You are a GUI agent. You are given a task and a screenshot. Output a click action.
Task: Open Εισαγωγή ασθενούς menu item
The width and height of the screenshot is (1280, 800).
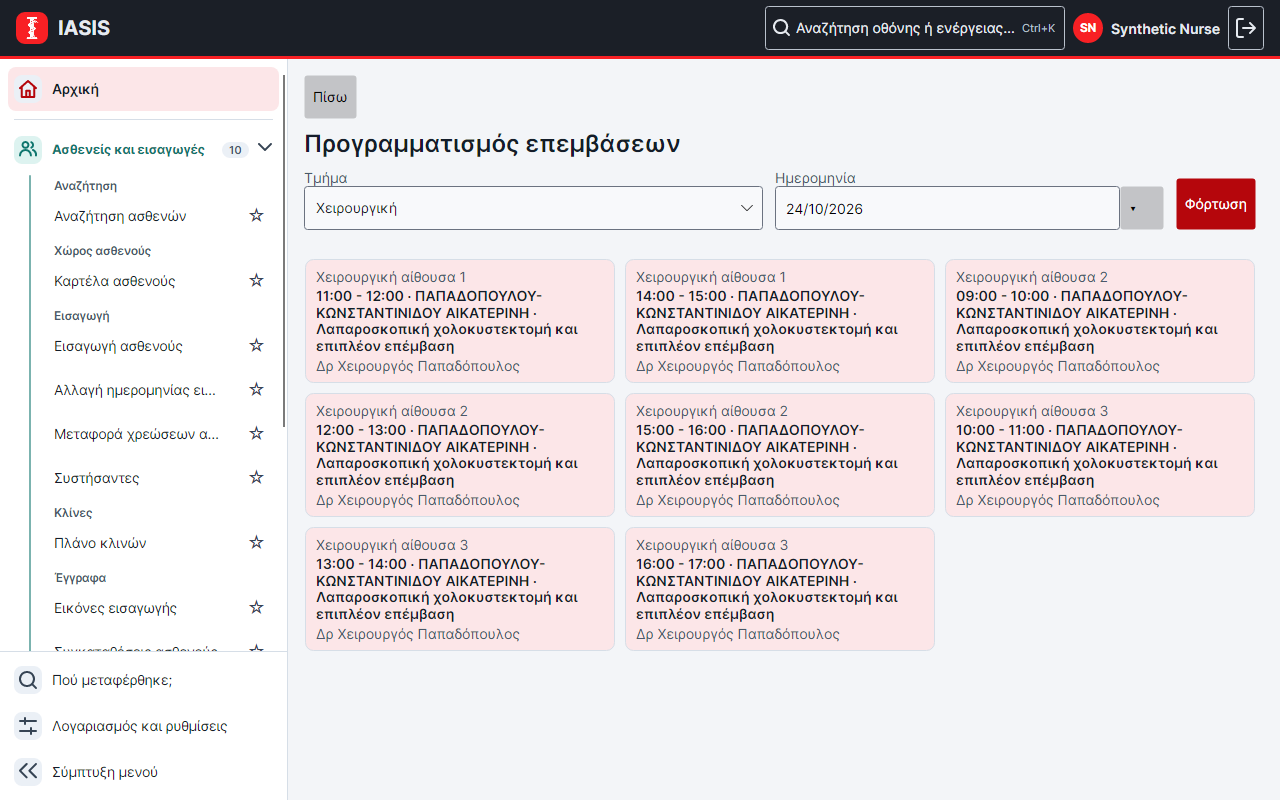[118, 346]
